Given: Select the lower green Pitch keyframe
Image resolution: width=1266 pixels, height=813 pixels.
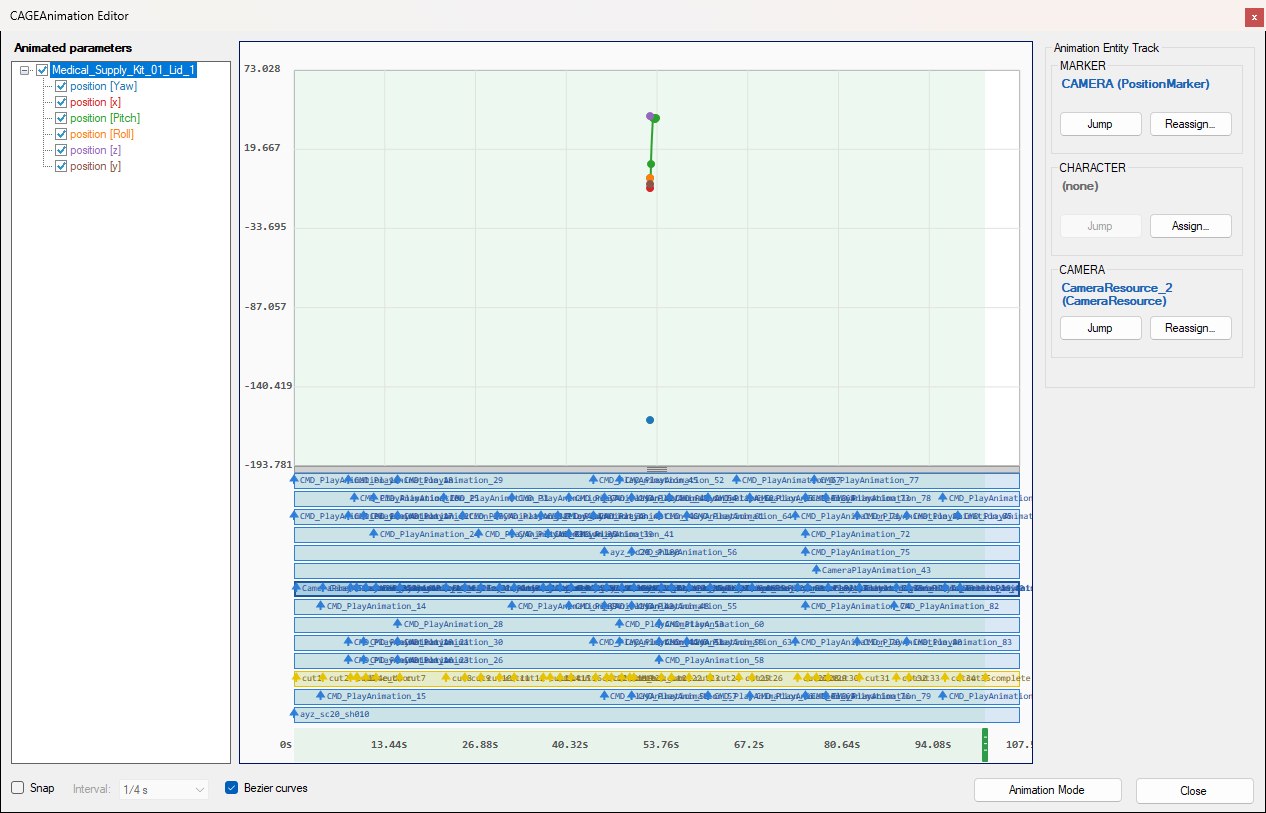Looking at the screenshot, I should click(x=651, y=164).
